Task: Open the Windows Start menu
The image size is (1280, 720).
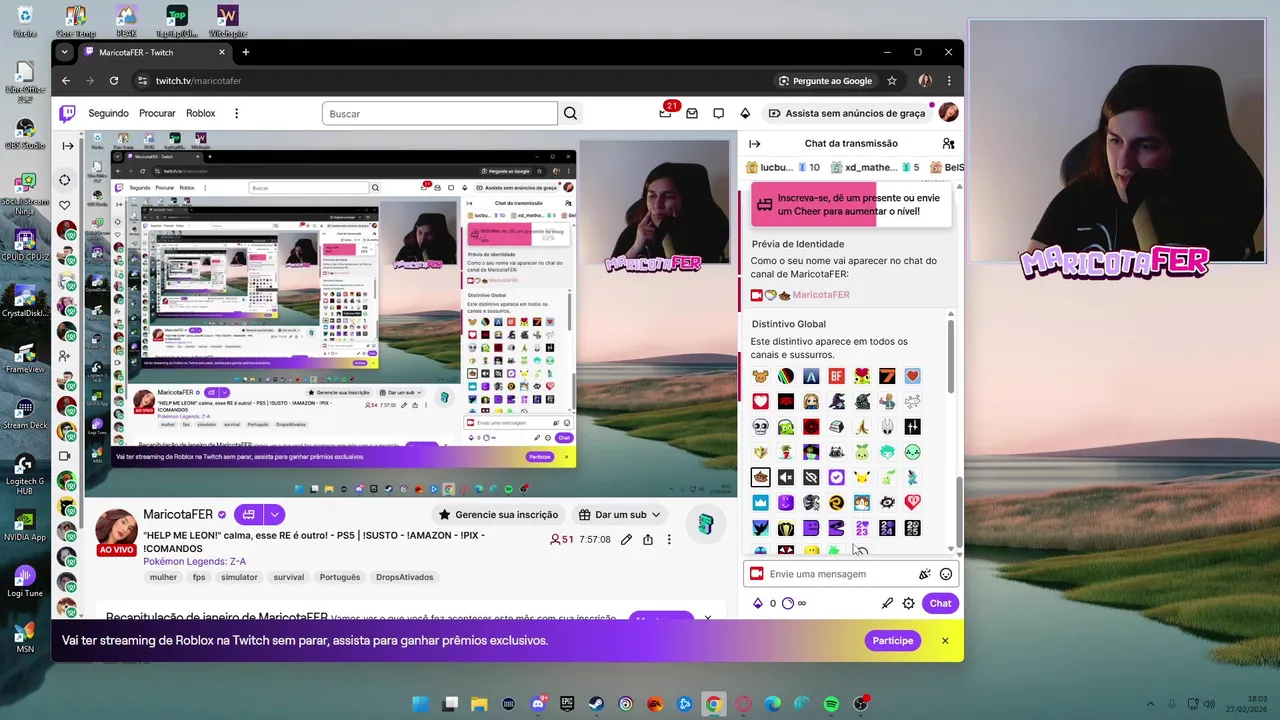Action: (x=421, y=704)
